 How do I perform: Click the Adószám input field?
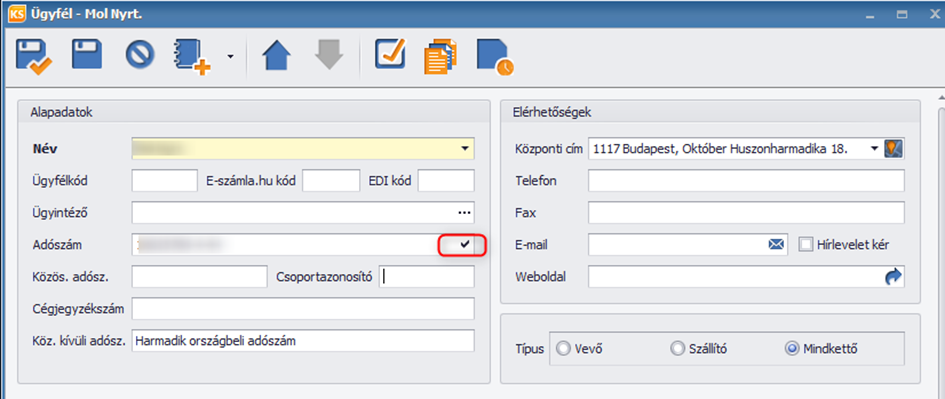point(303,245)
